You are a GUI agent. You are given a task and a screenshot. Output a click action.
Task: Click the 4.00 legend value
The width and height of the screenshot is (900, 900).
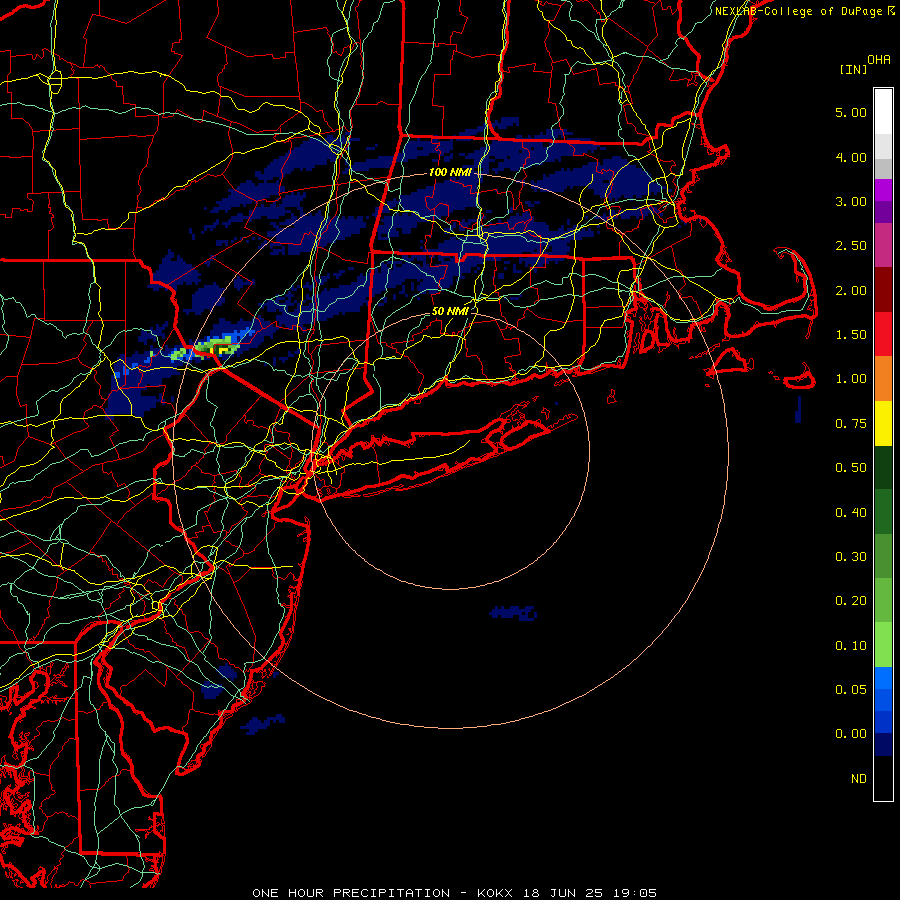(x=851, y=157)
